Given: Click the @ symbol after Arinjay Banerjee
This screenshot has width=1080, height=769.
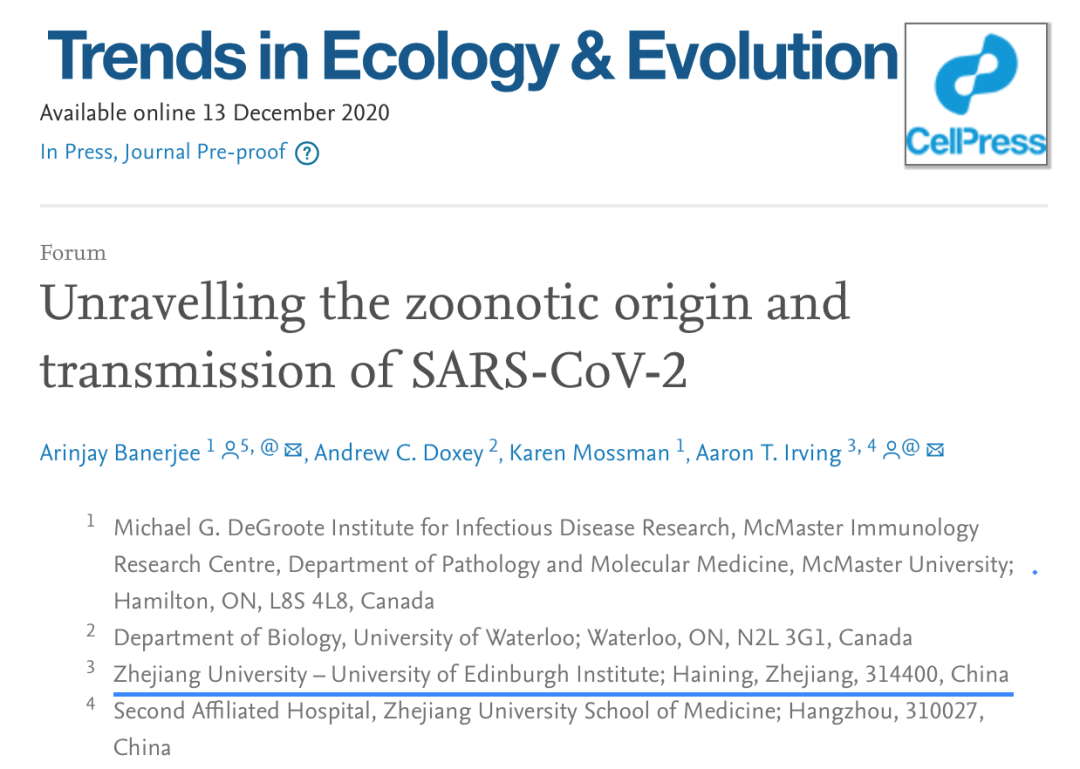Looking at the screenshot, I should [x=269, y=451].
